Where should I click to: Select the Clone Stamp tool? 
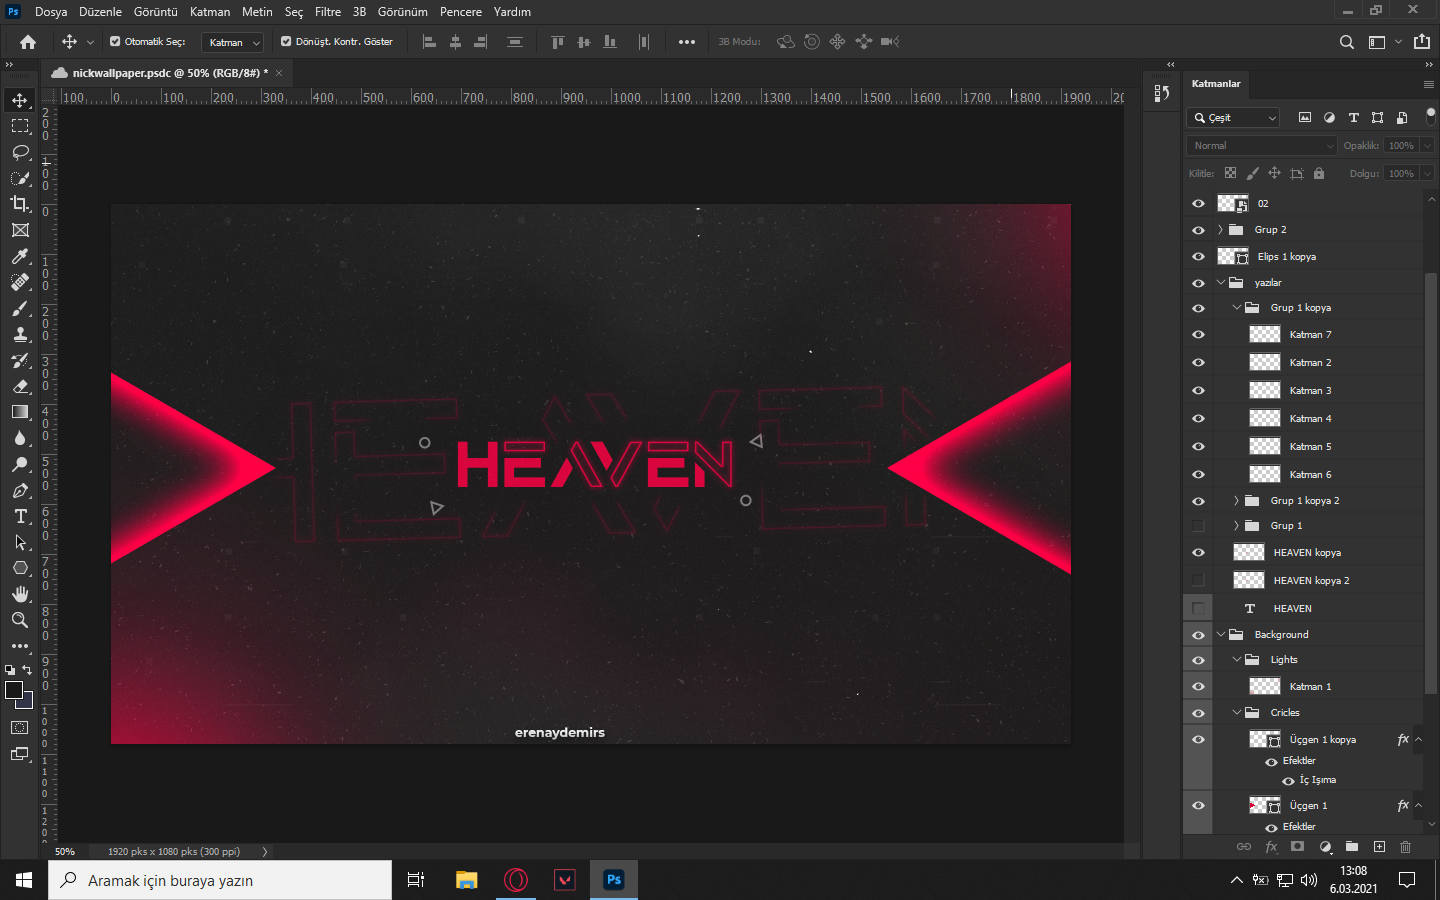20,334
